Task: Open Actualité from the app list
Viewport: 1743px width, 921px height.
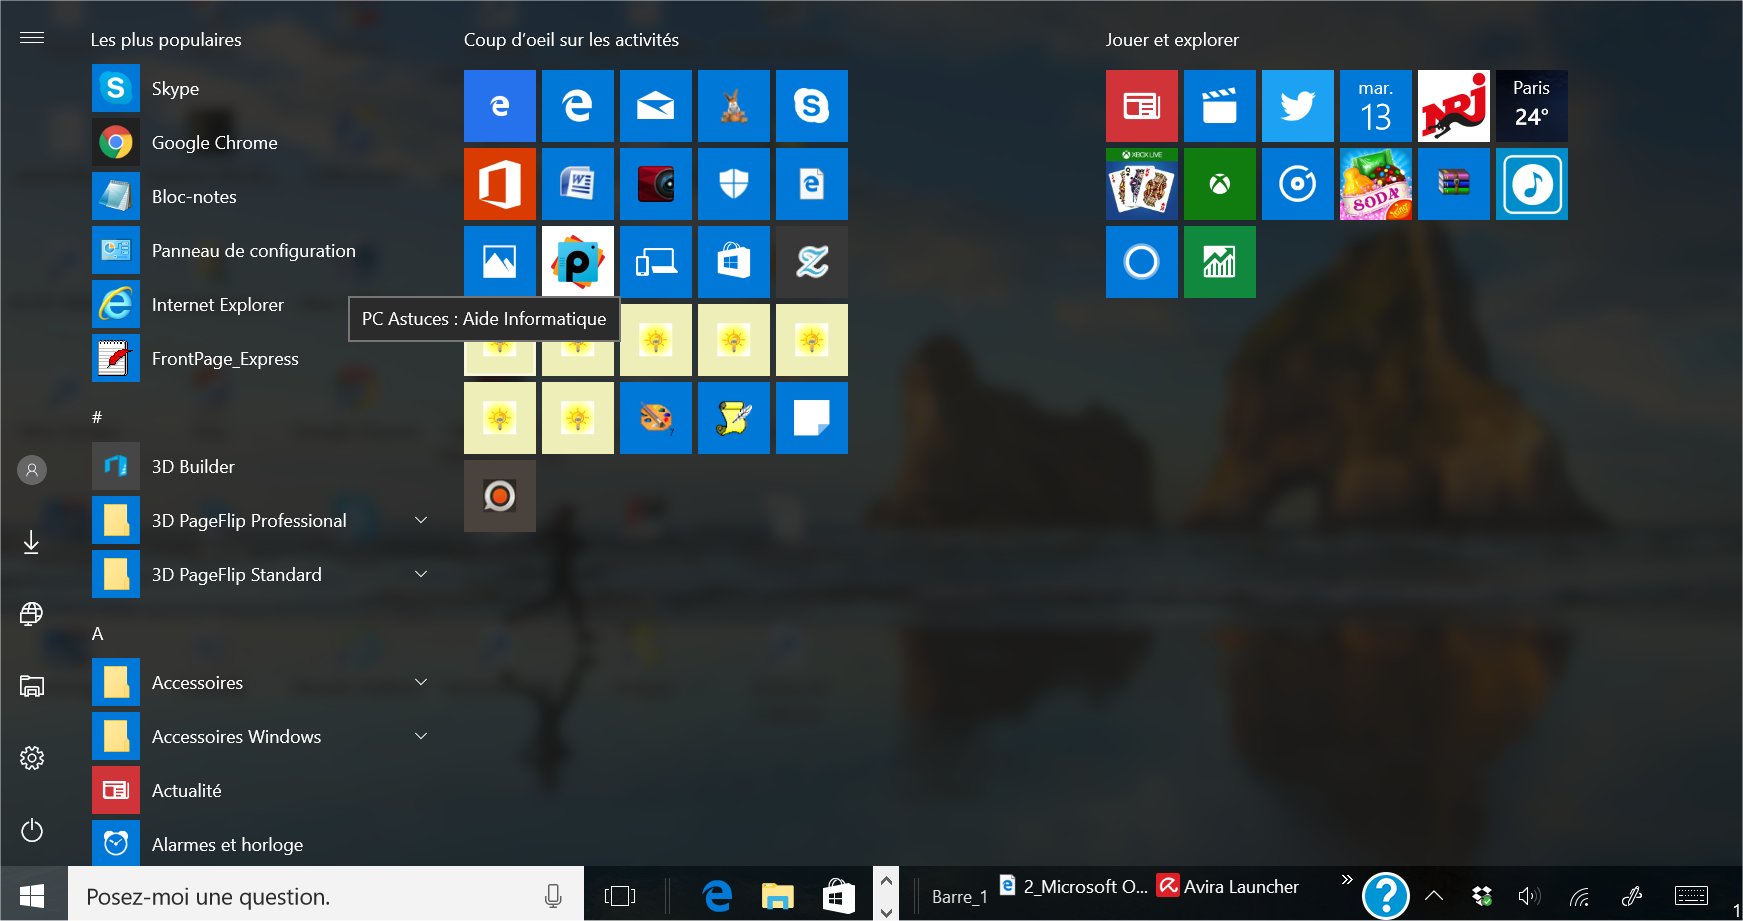Action: (x=262, y=790)
